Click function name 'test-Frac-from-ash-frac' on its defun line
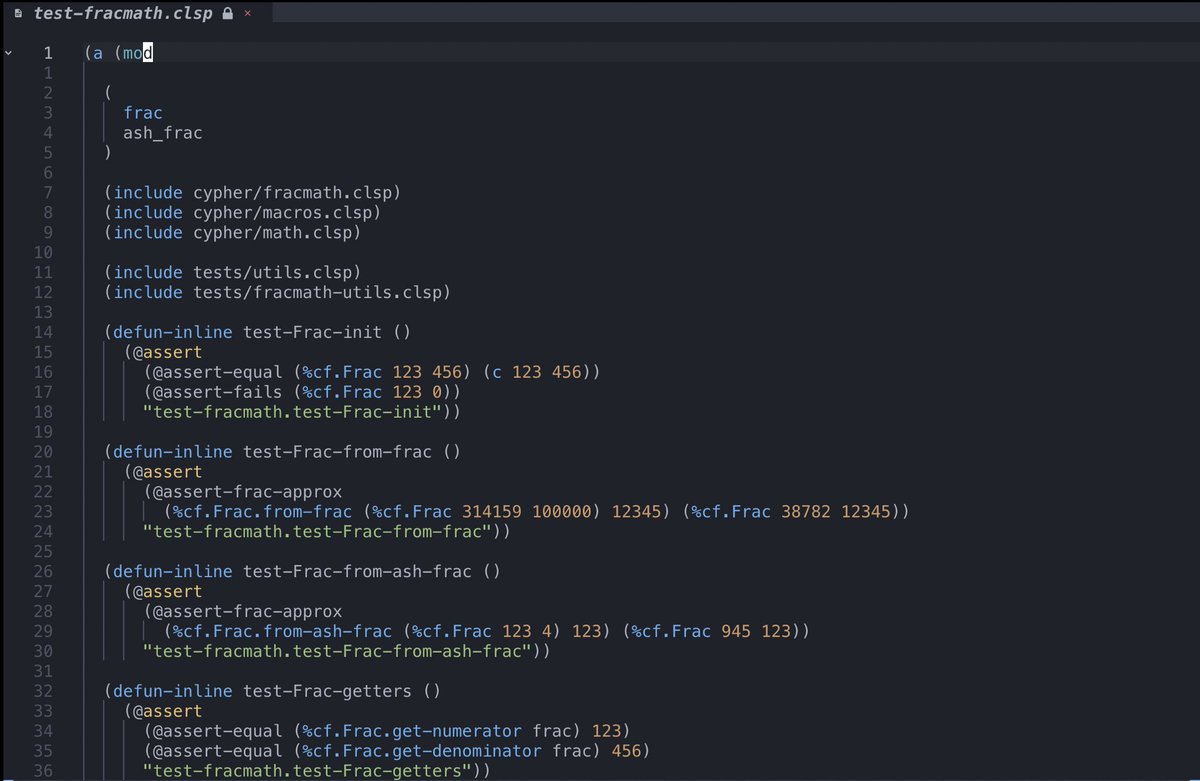 (x=357, y=571)
